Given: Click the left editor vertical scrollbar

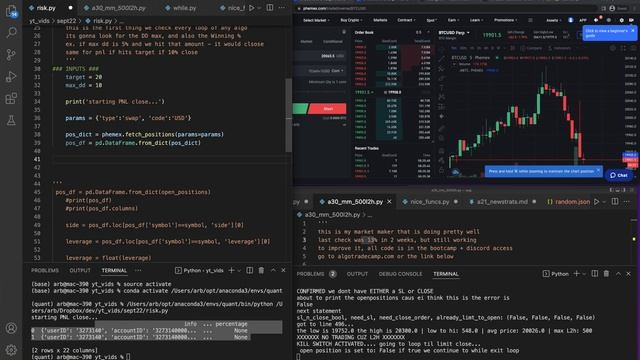Looking at the screenshot, I should 289,115.
